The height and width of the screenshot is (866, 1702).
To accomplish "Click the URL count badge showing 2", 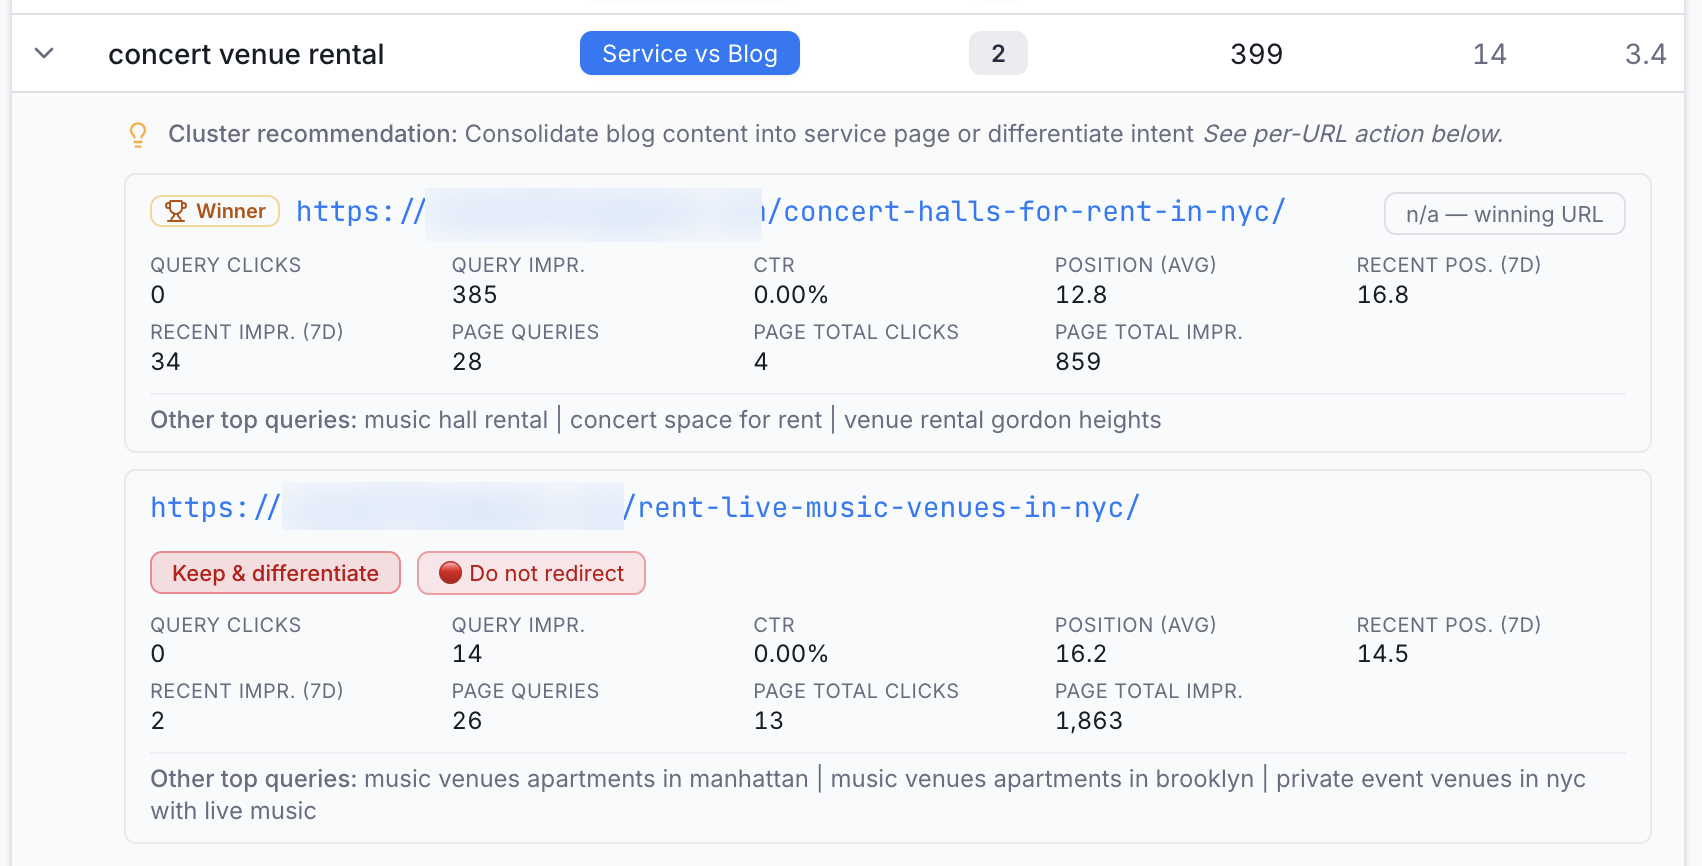I will [x=998, y=53].
